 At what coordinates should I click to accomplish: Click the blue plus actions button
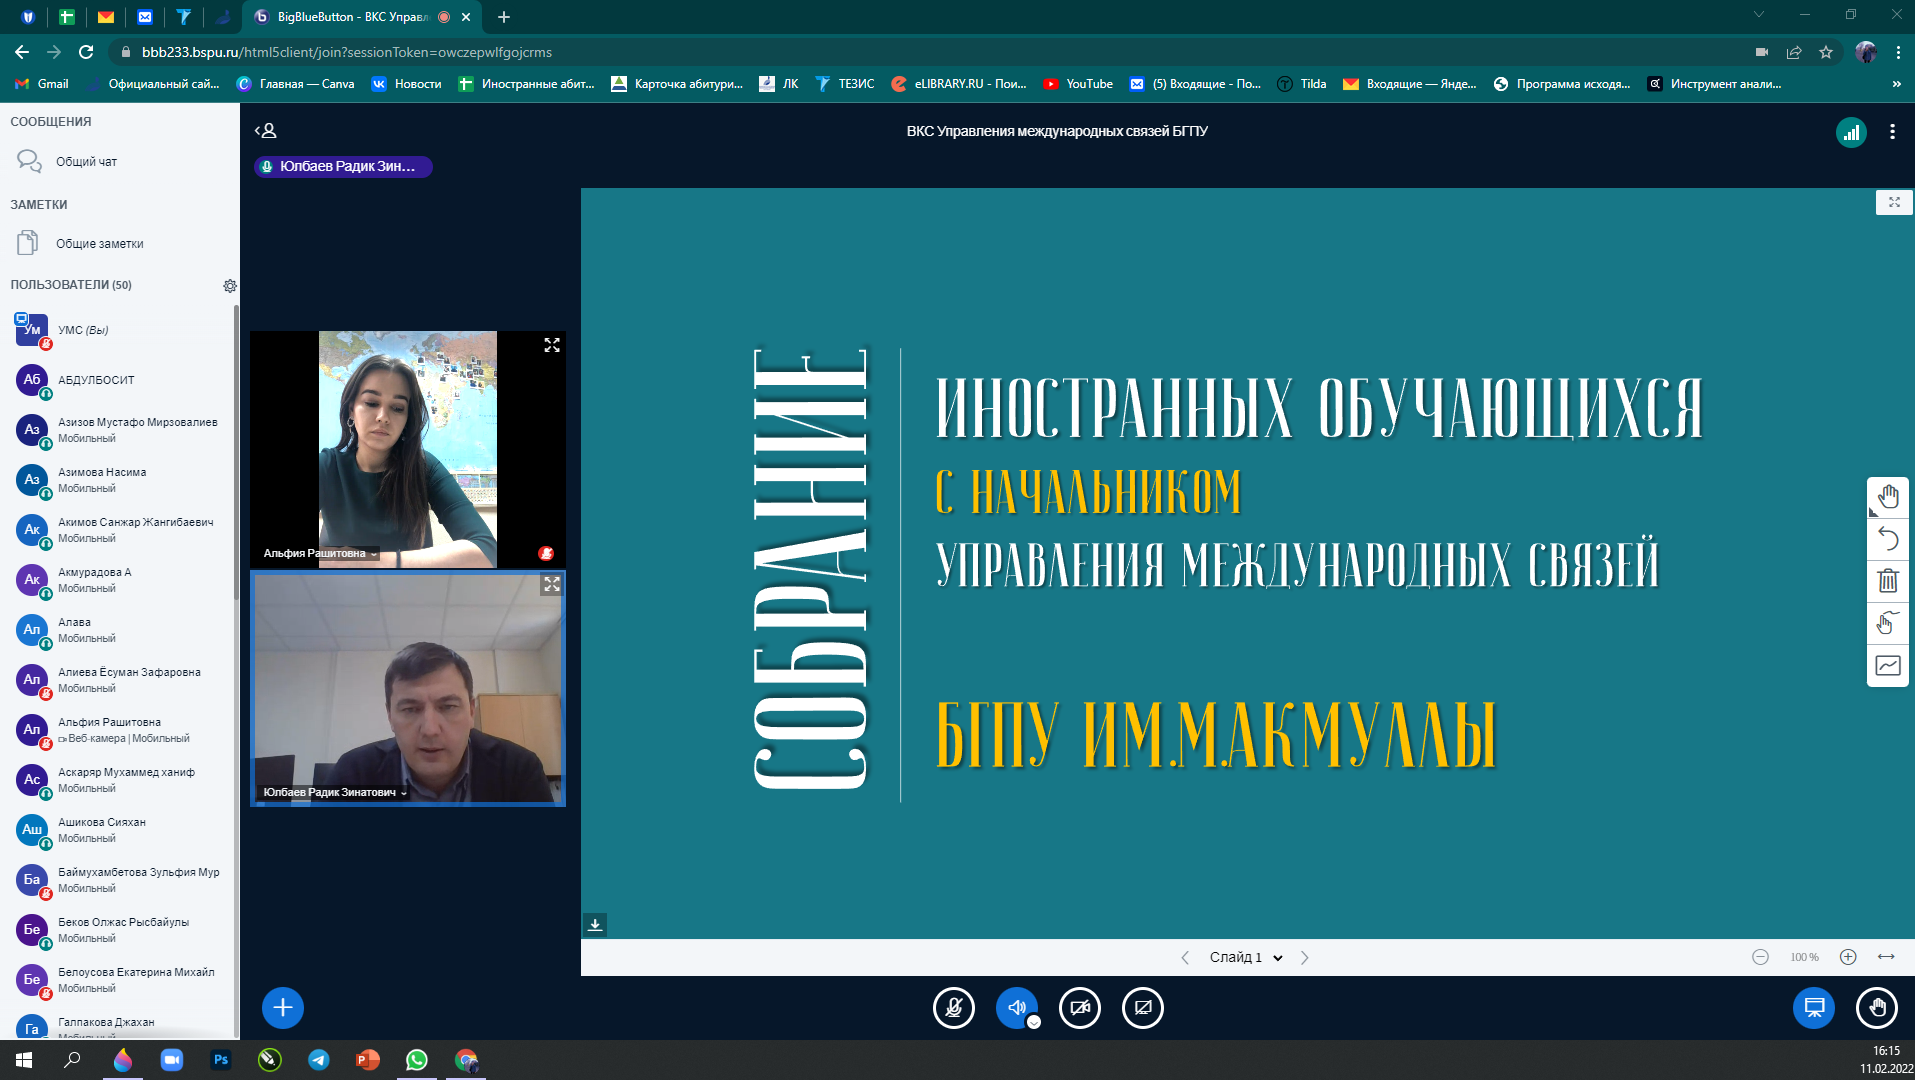click(283, 1008)
